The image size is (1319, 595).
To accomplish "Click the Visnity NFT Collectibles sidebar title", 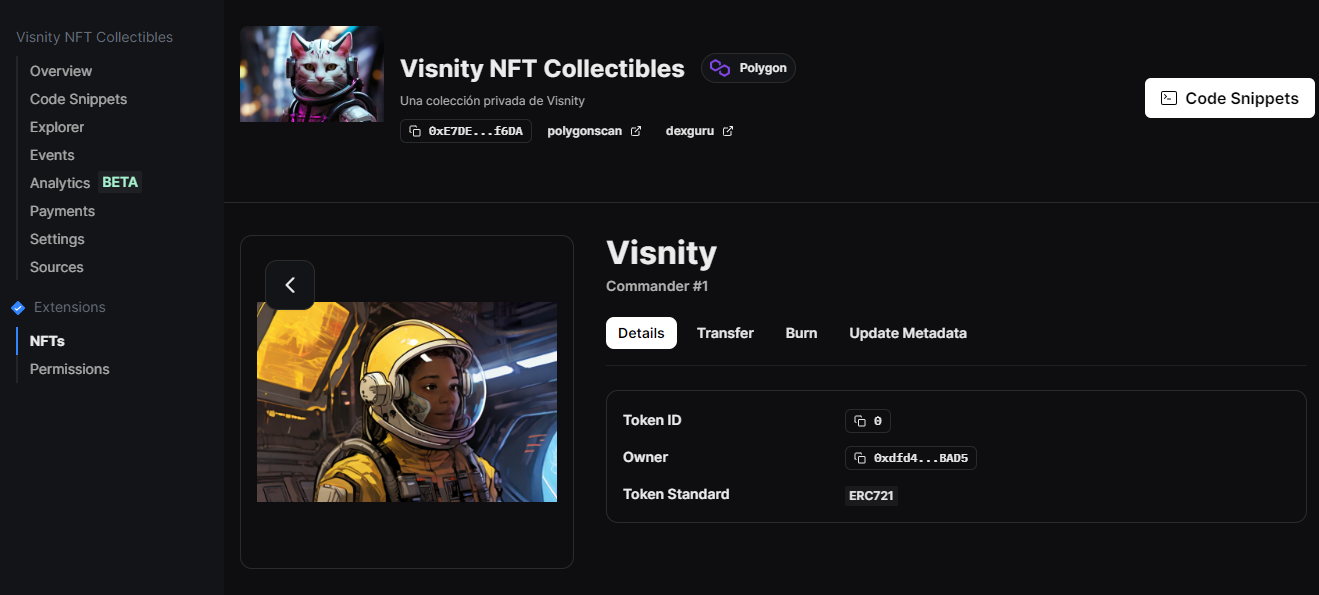I will tap(94, 37).
